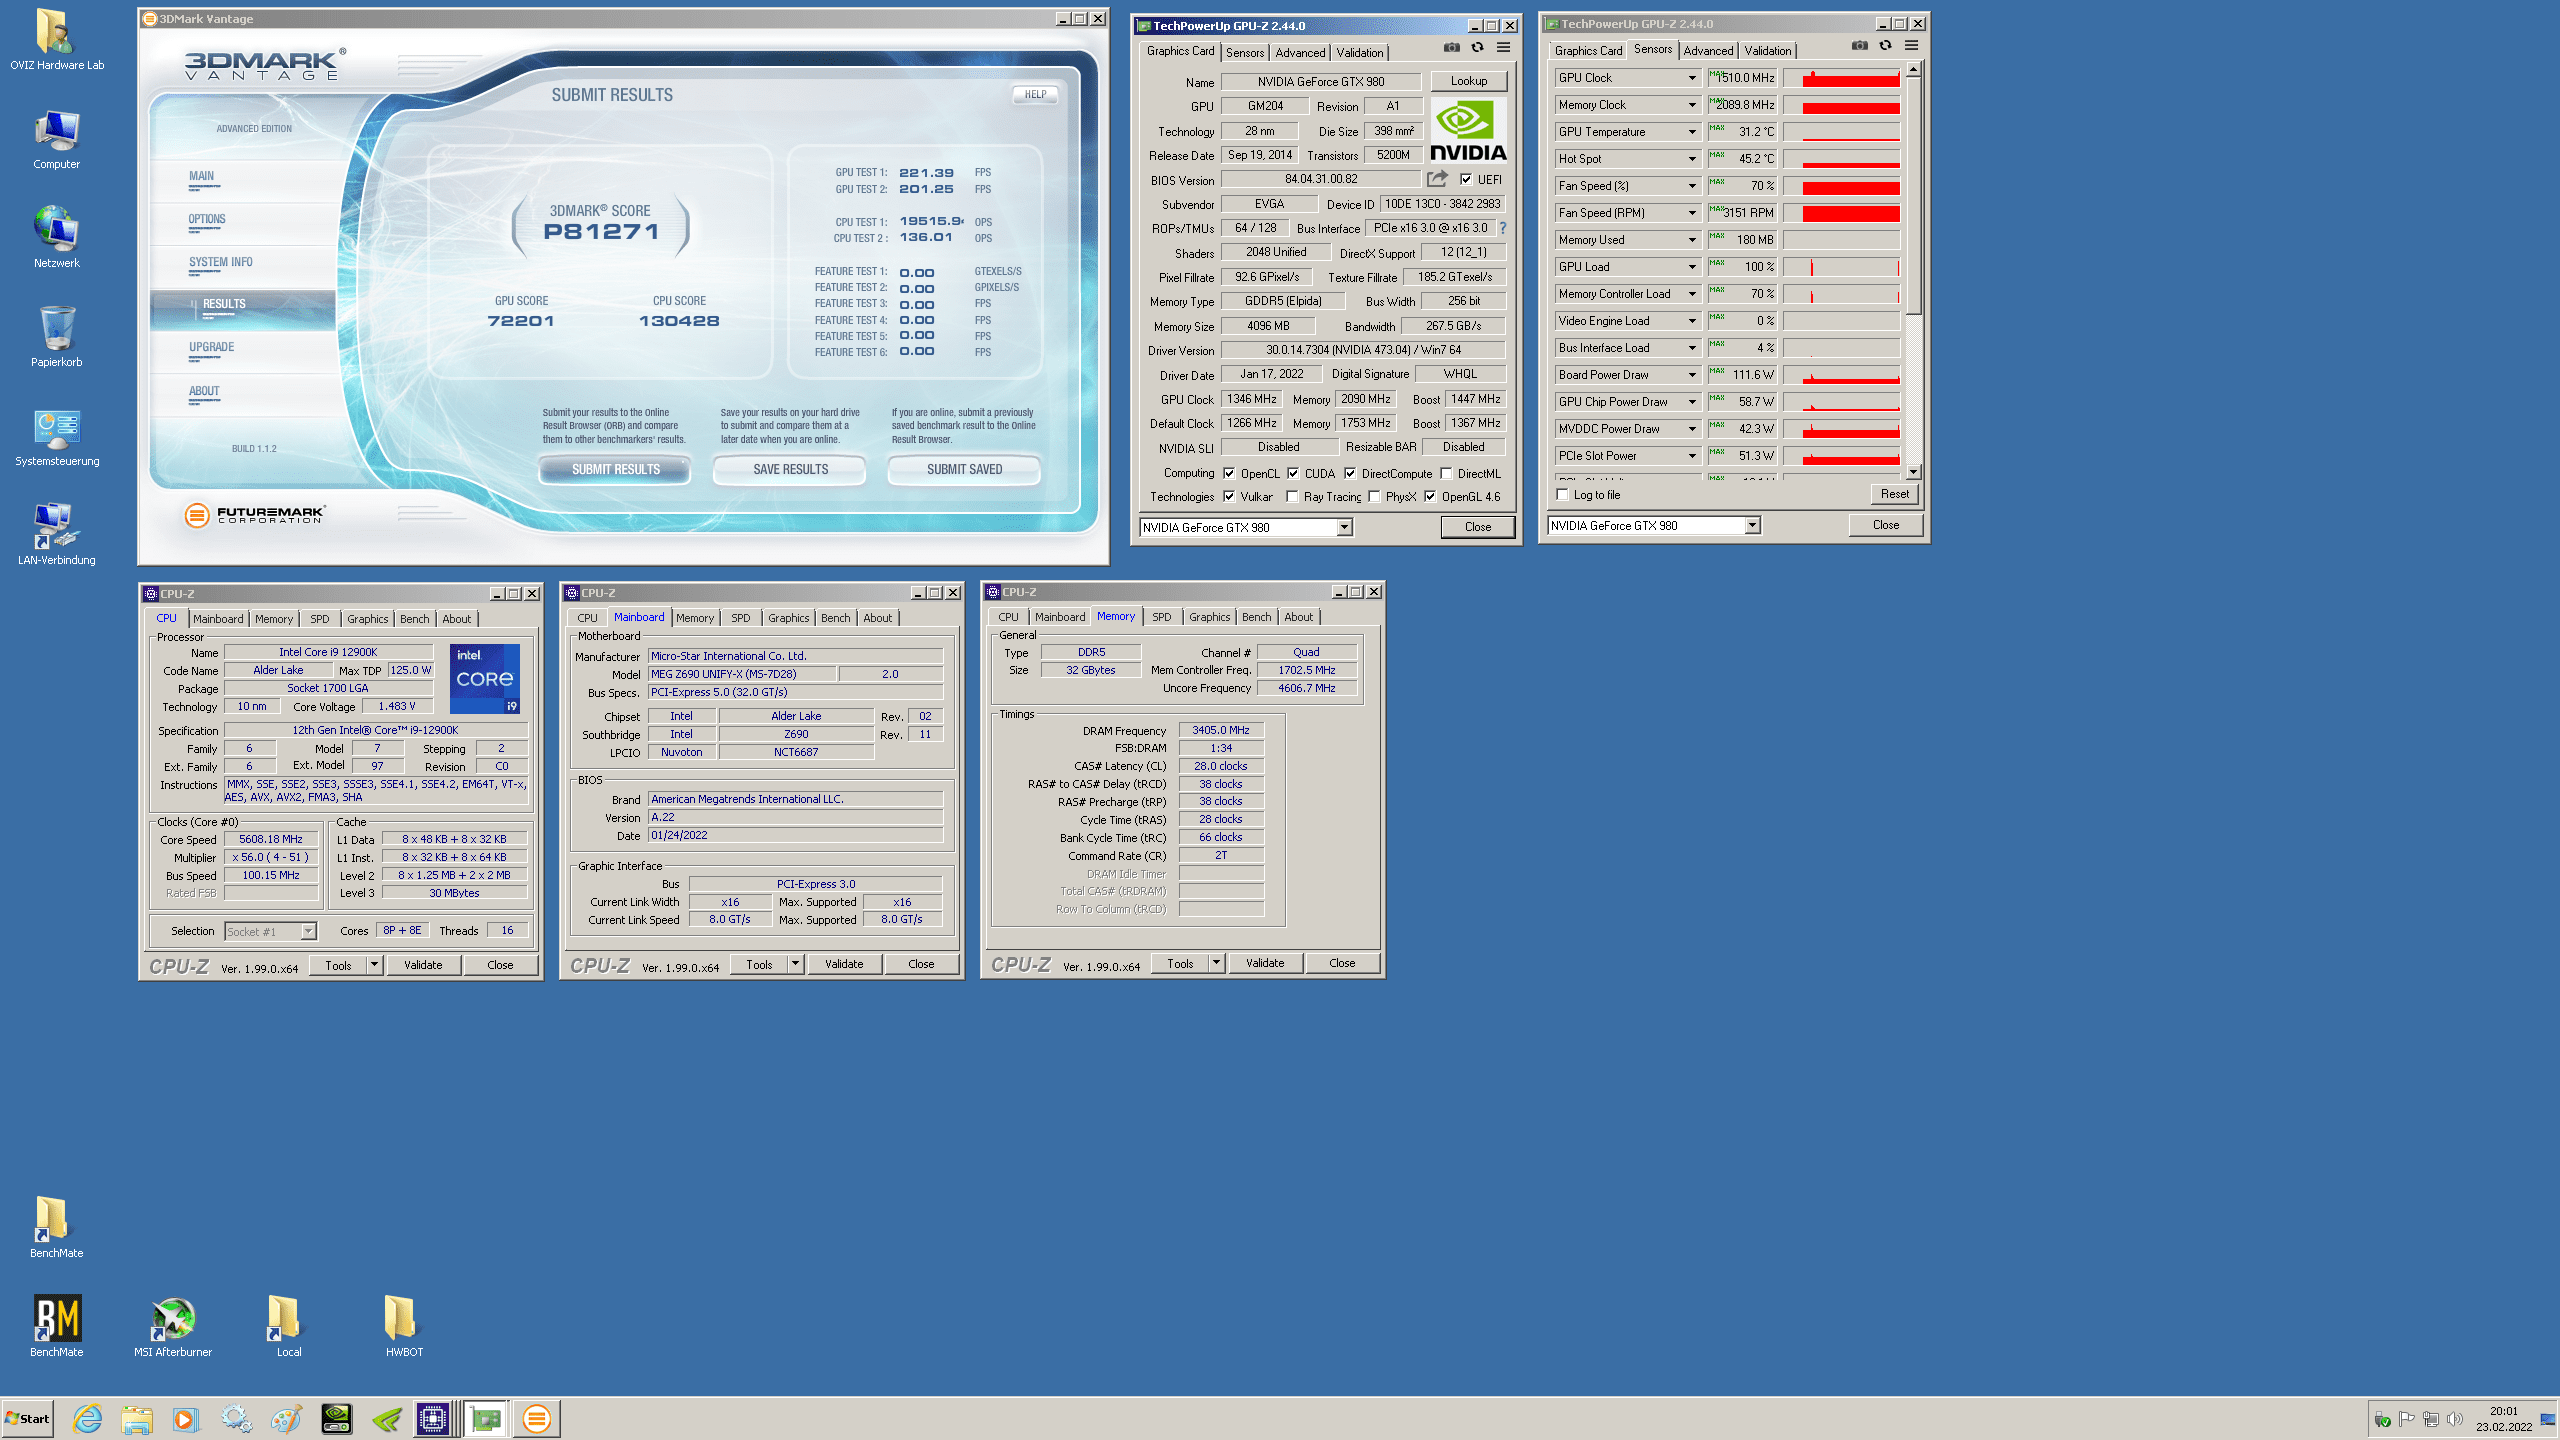
Task: Click the GPU-Z refresh icon in Graphics Card window
Action: click(x=1477, y=48)
